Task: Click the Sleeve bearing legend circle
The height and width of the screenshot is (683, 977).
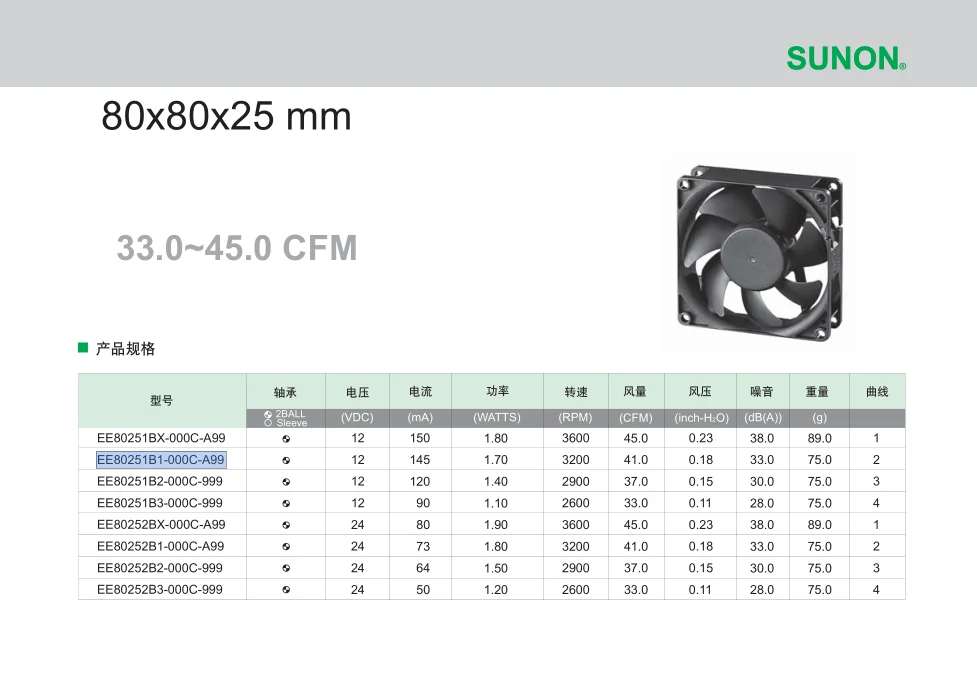Action: pyautogui.click(x=268, y=423)
